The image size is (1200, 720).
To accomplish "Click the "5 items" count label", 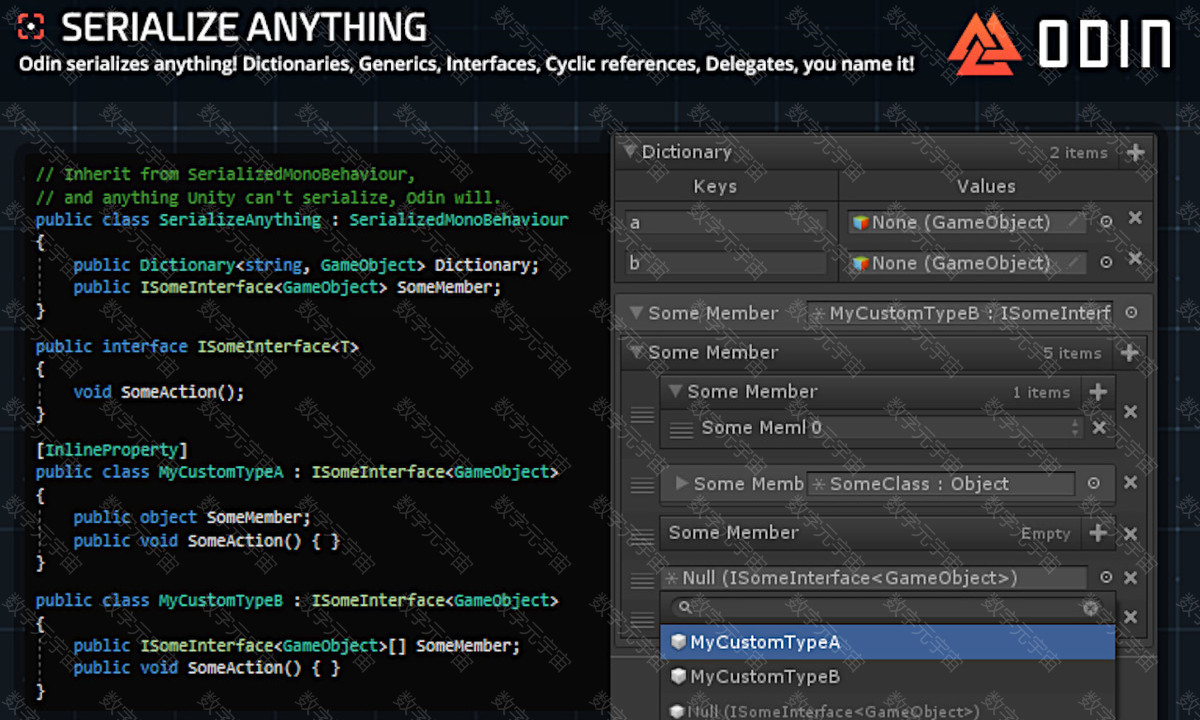I will tap(1072, 353).
